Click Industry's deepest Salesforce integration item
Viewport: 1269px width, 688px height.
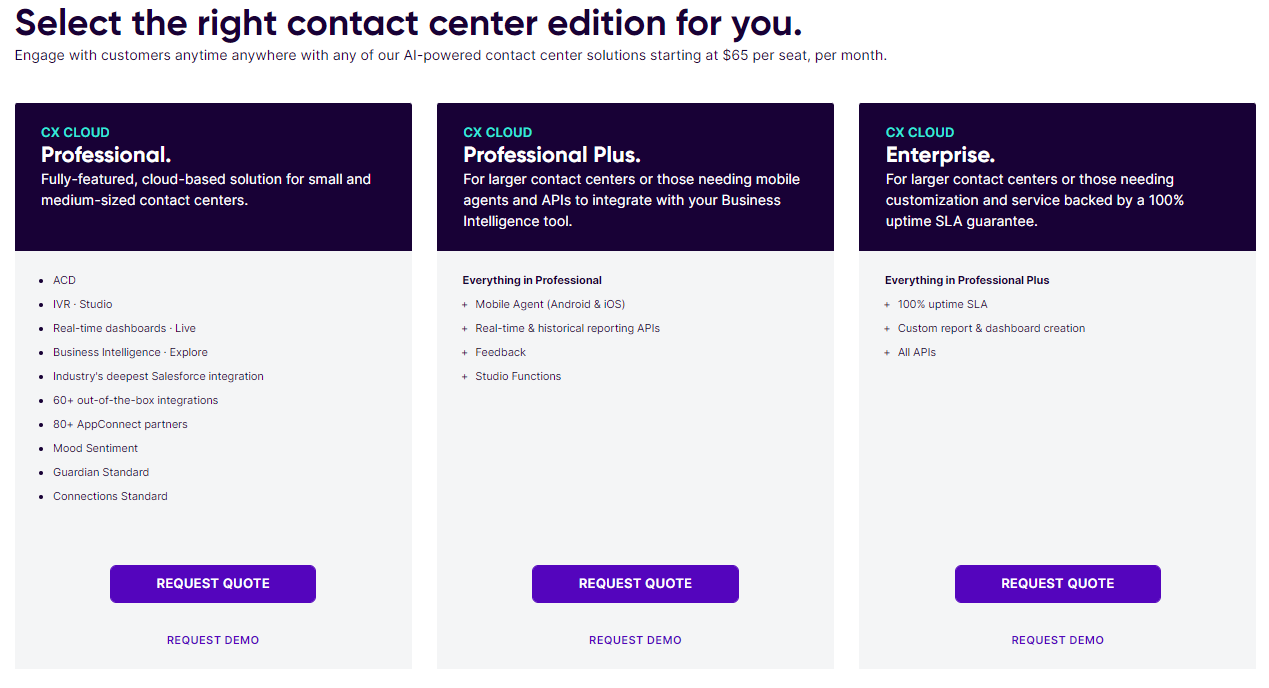pyautogui.click(x=158, y=376)
